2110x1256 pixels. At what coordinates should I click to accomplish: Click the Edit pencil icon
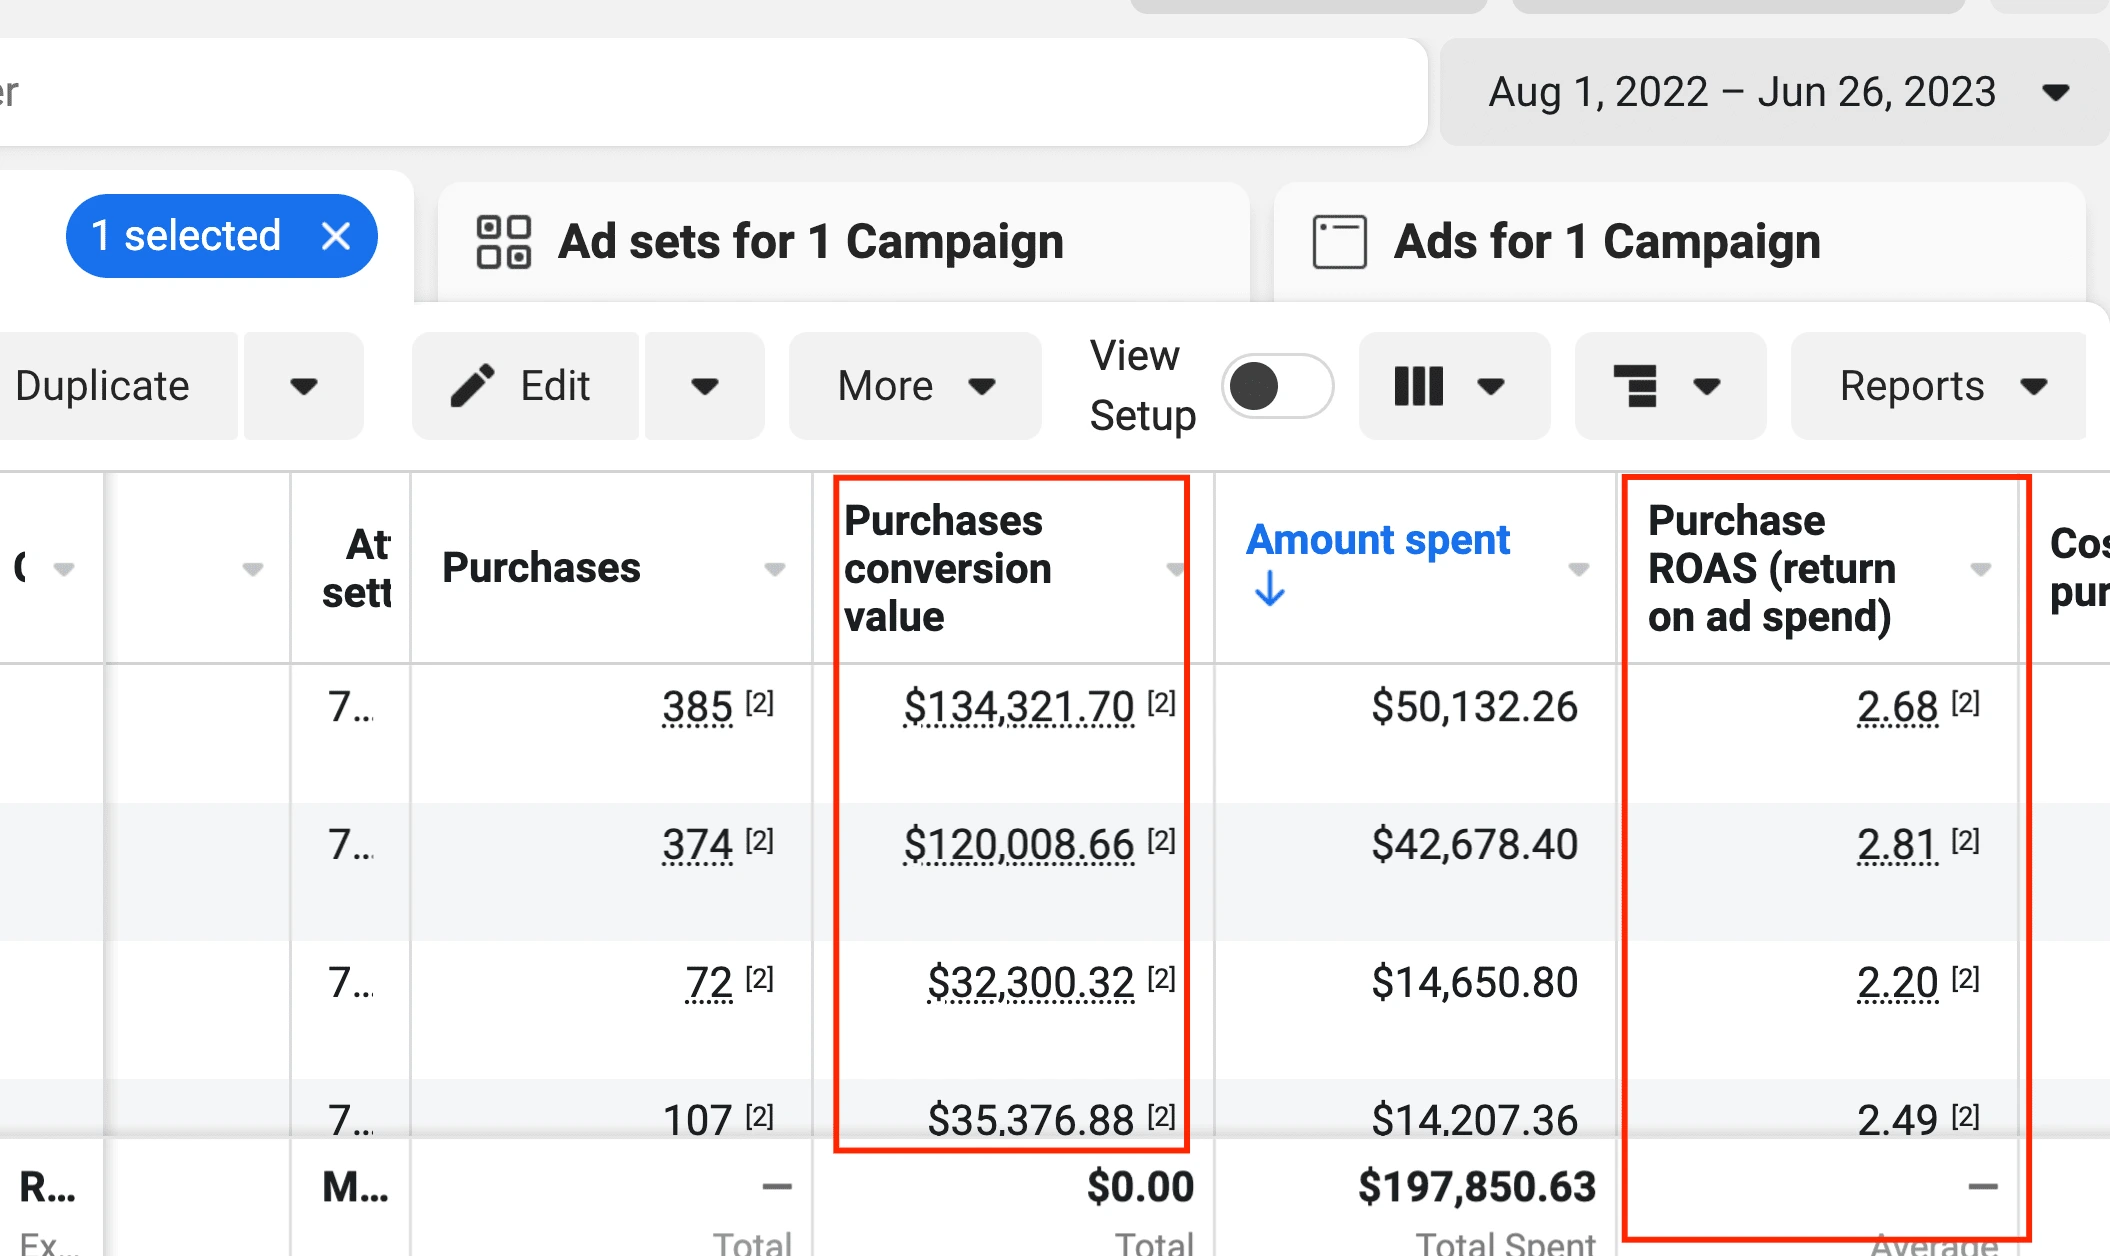point(472,386)
